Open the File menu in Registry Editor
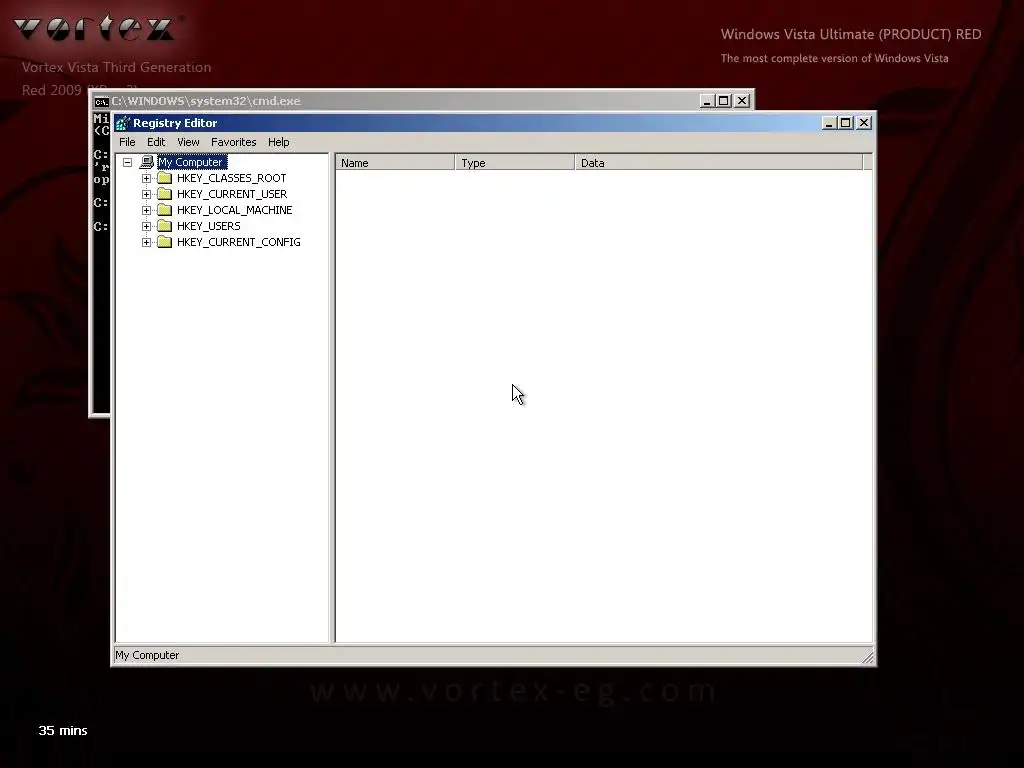 coord(127,142)
